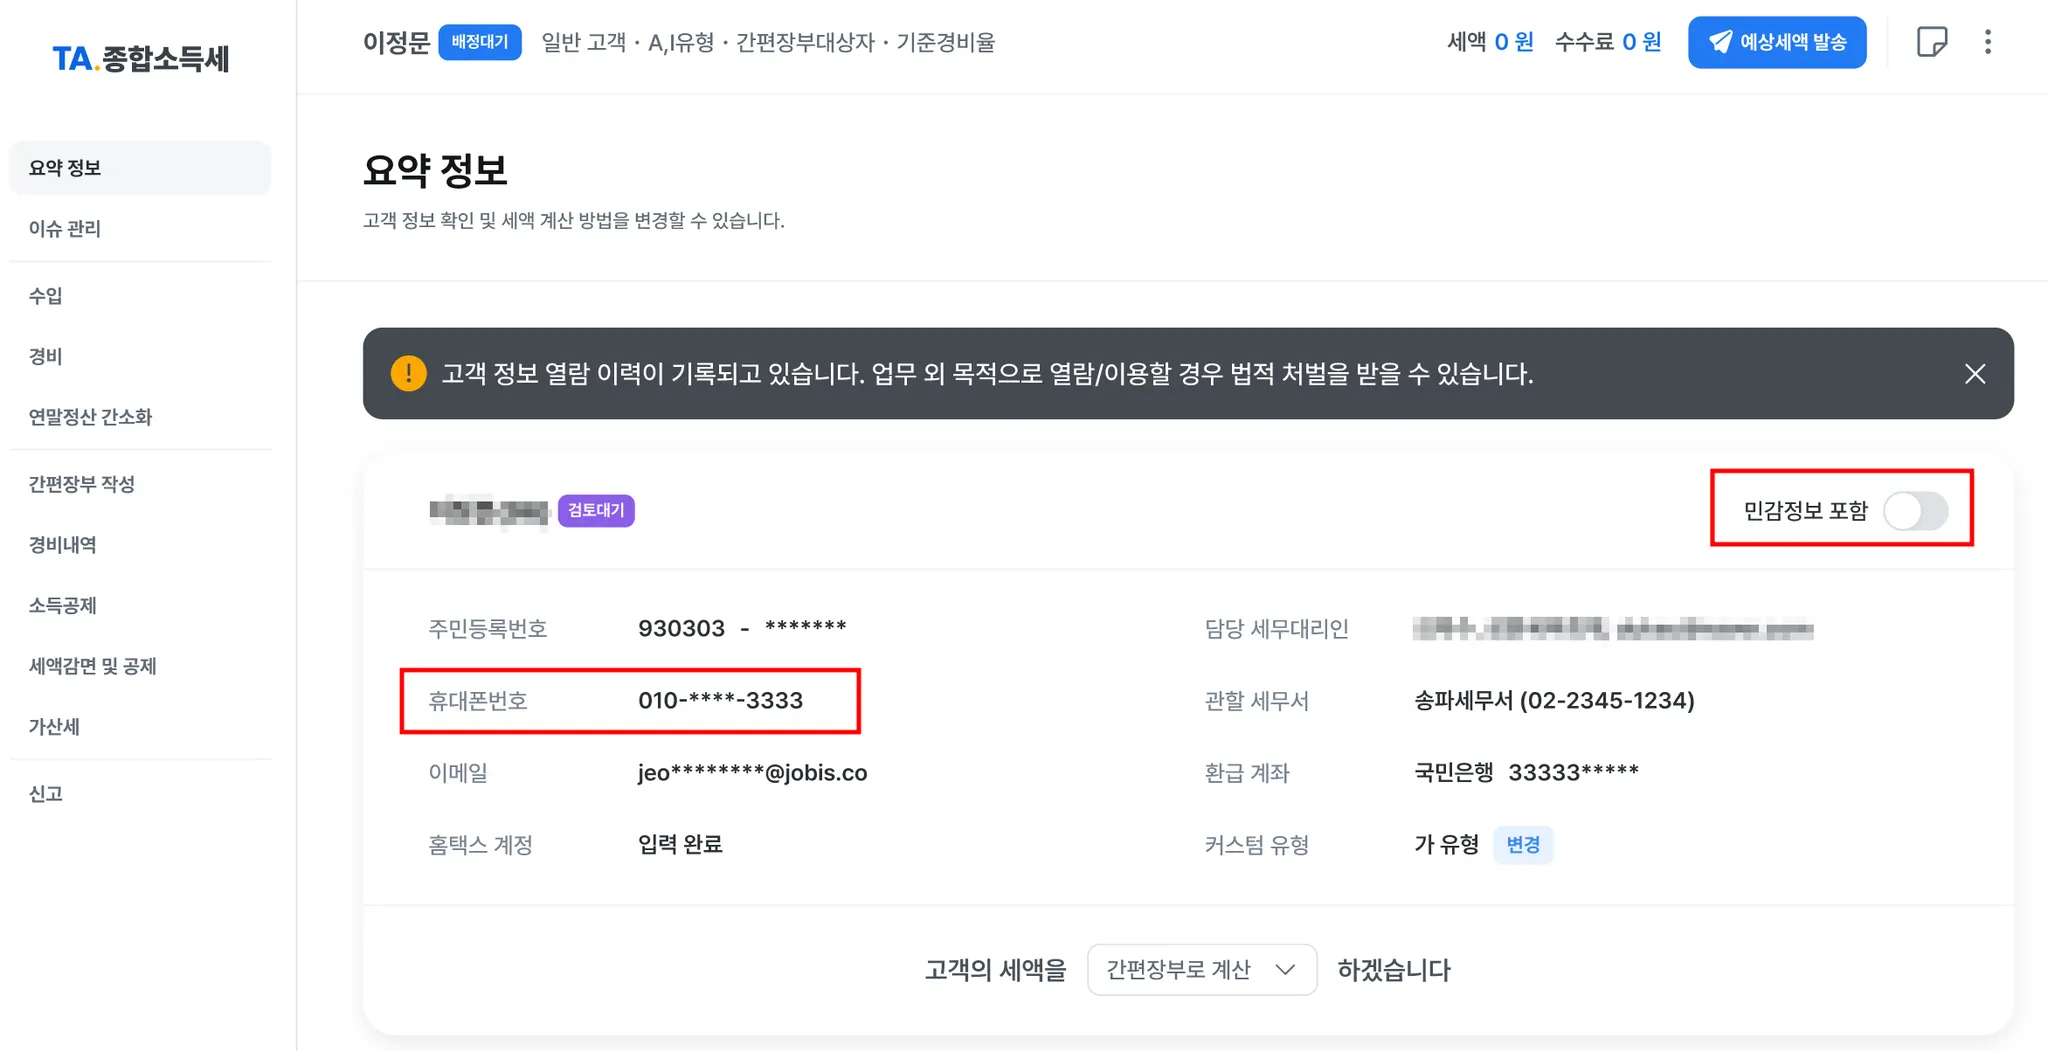Open the memo note icon
The width and height of the screenshot is (2048, 1051).
[x=1931, y=42]
